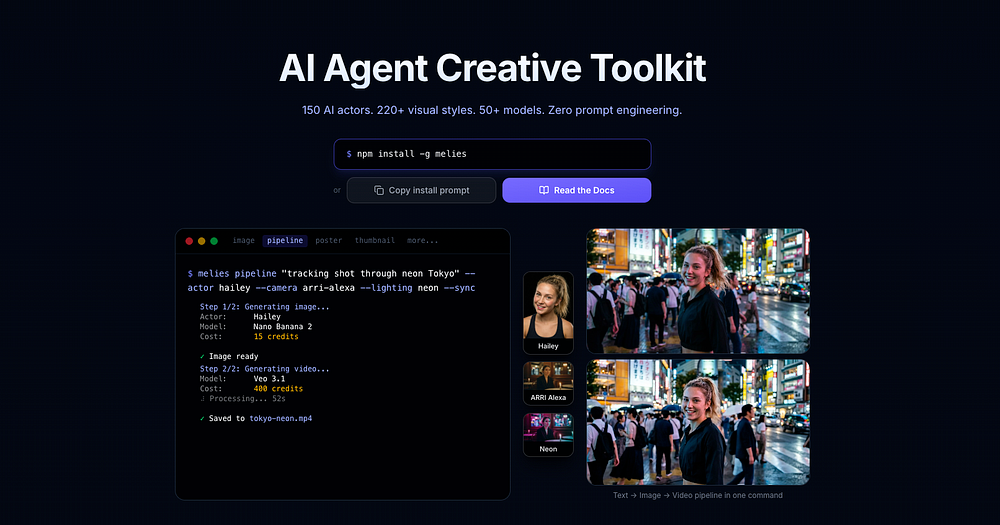Click the Image ready status line
The image size is (1000, 525).
coord(229,357)
